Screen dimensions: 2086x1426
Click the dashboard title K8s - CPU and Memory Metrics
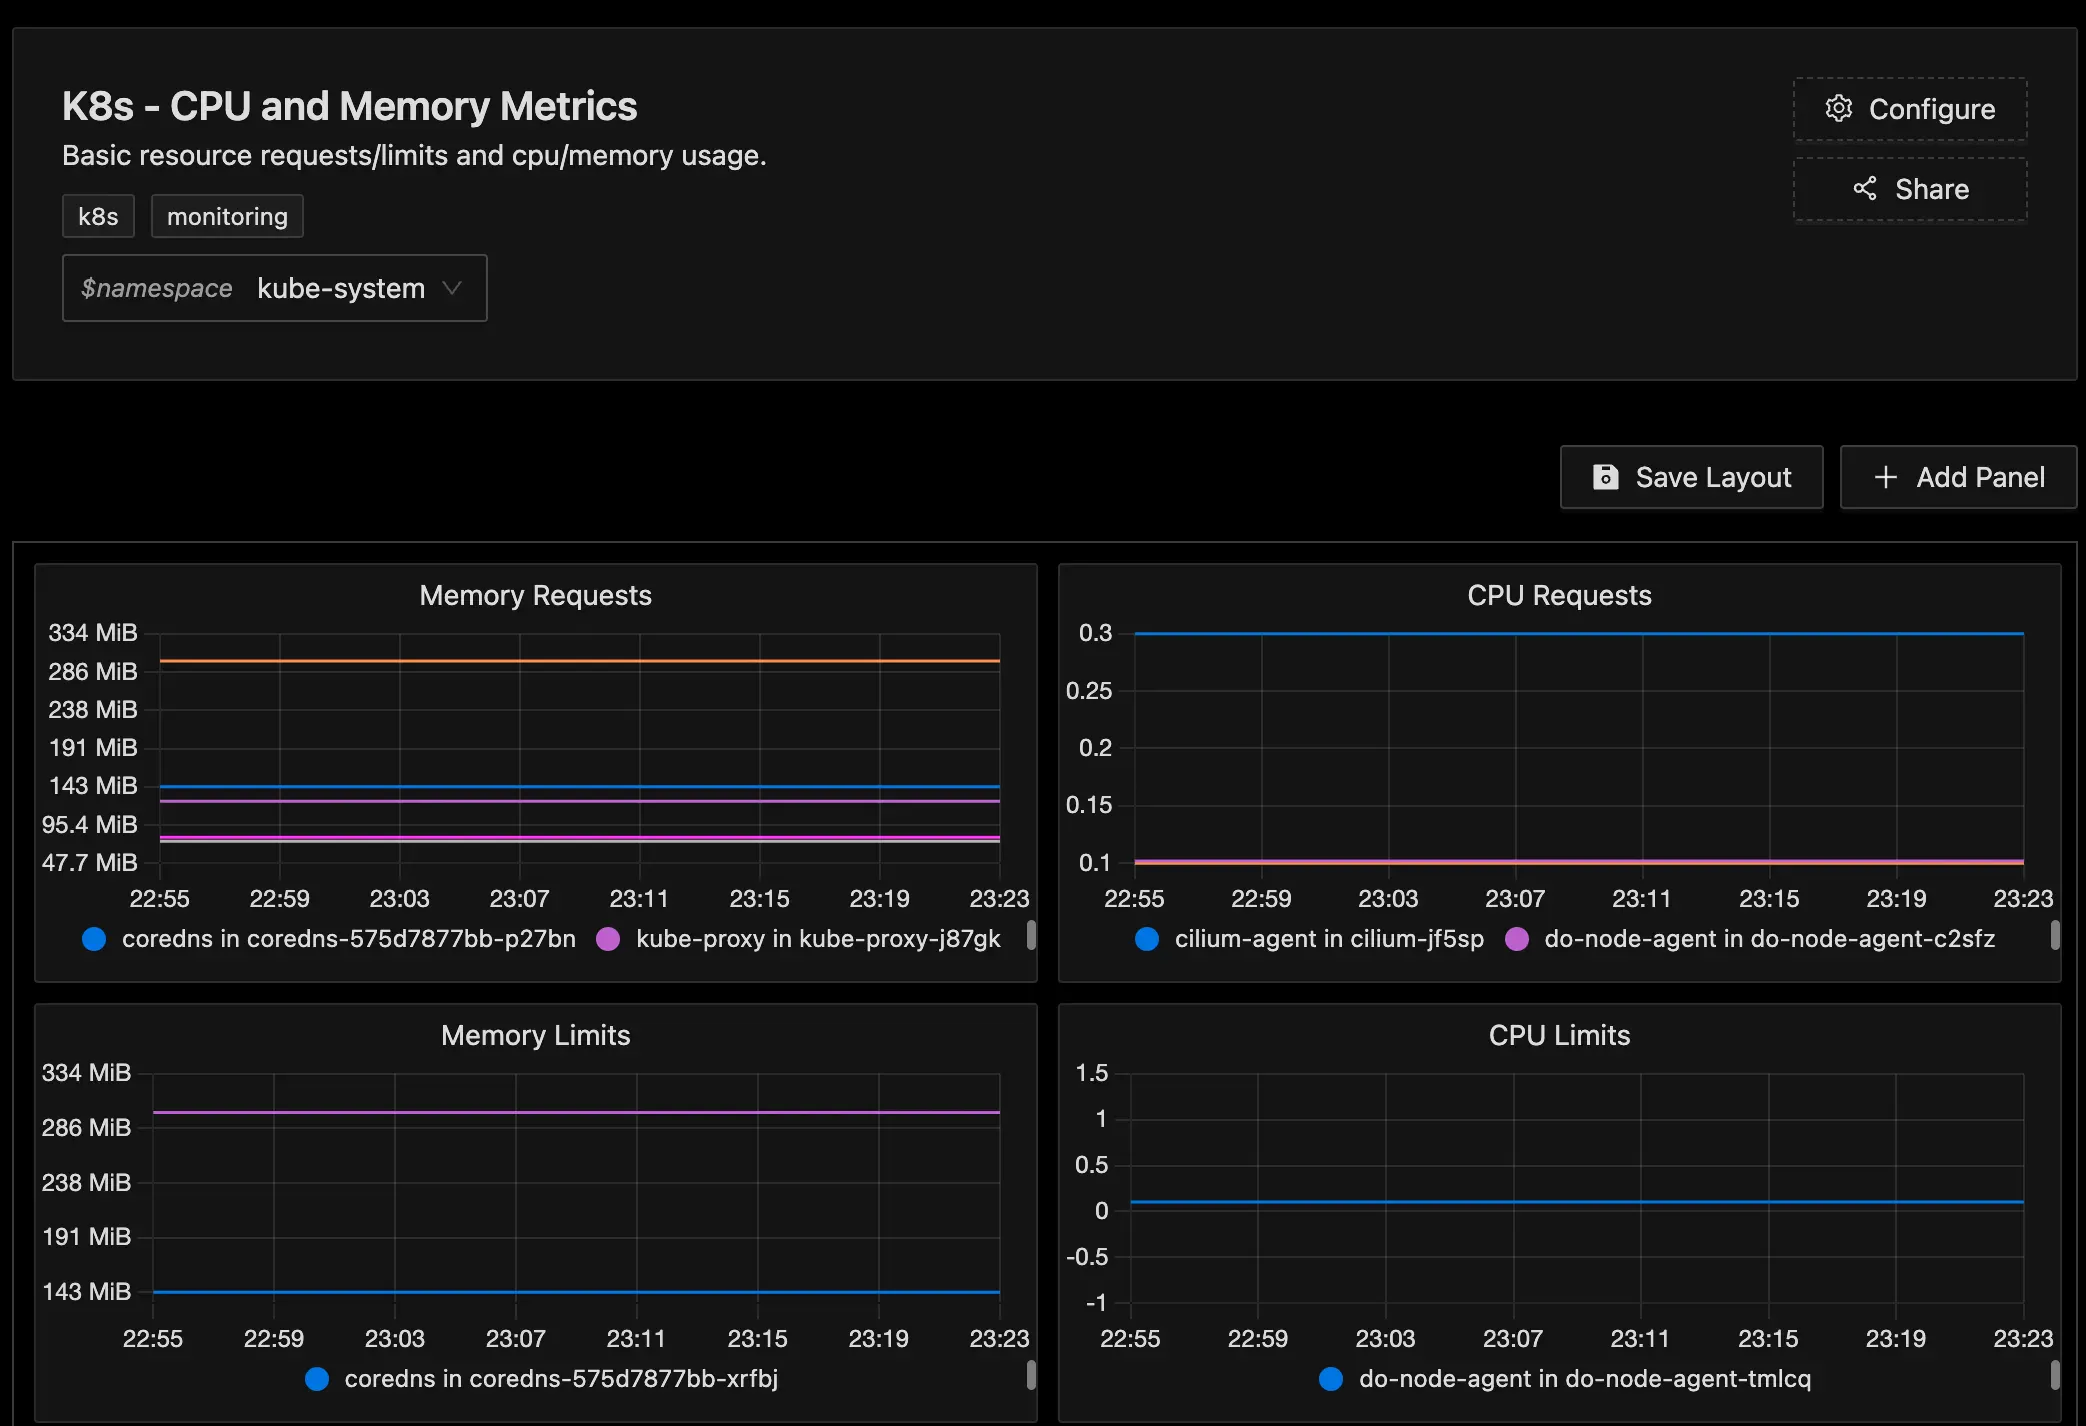point(349,106)
